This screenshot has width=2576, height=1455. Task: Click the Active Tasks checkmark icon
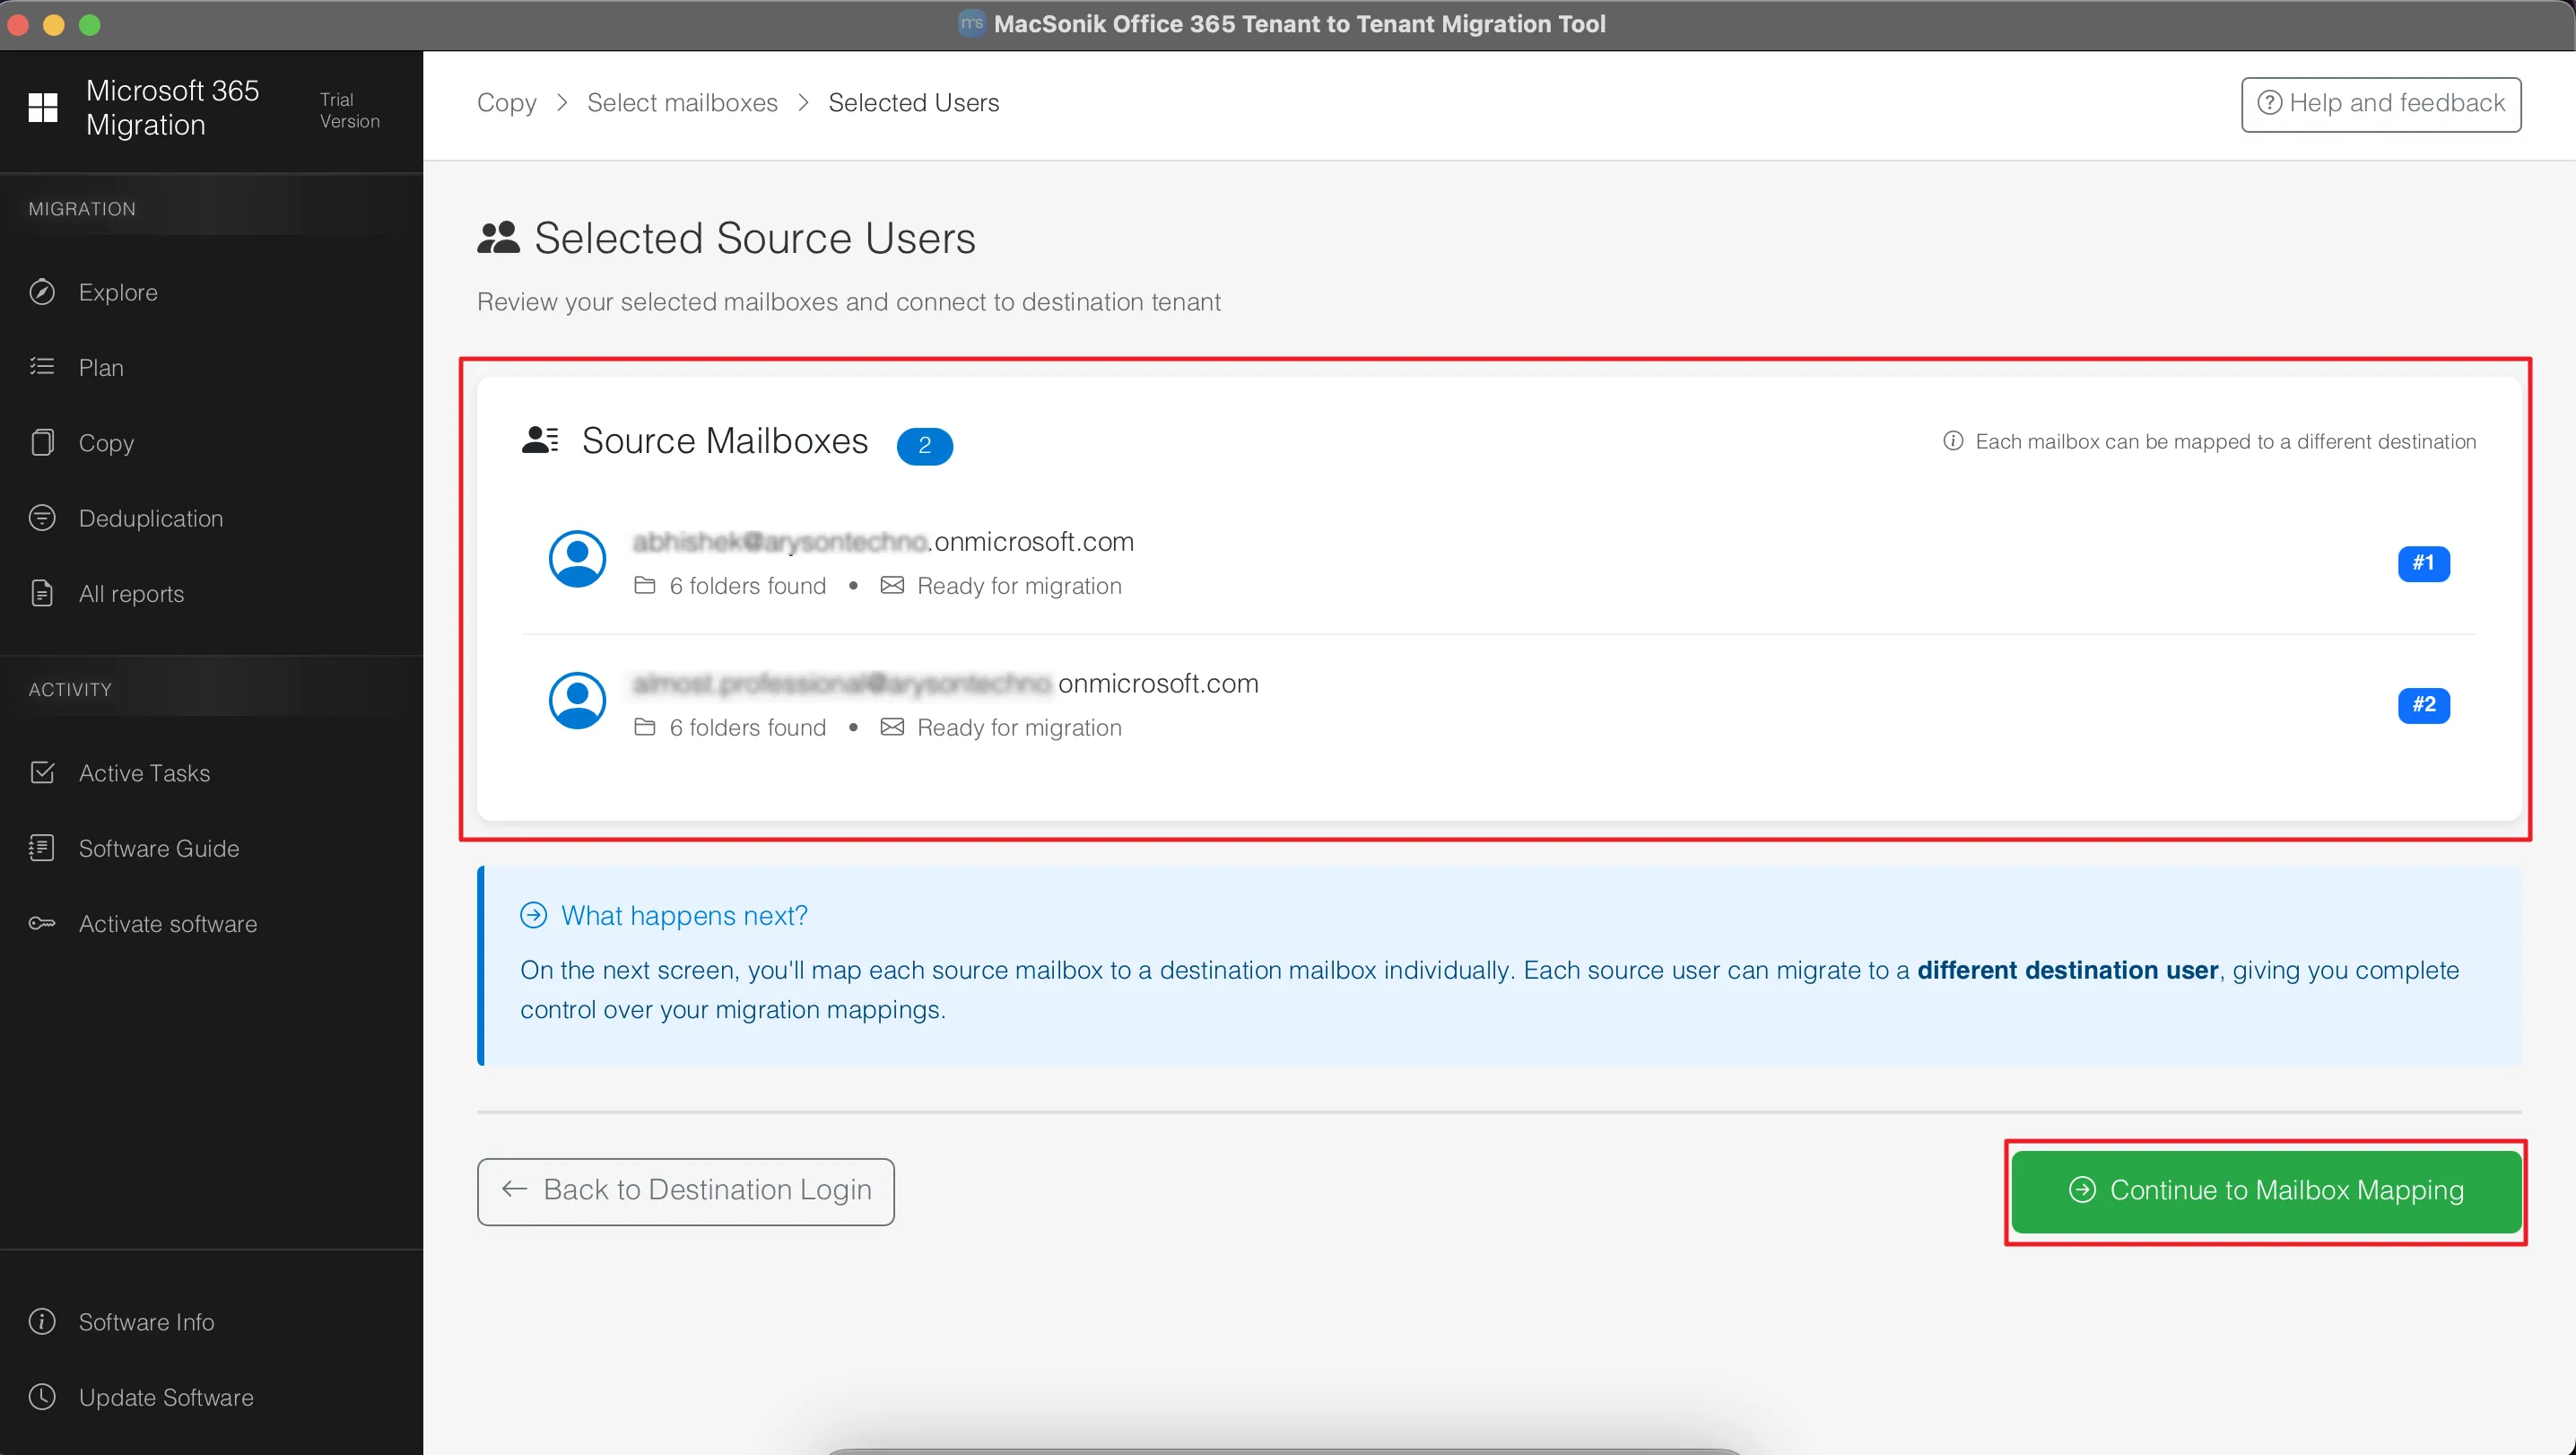[x=42, y=772]
